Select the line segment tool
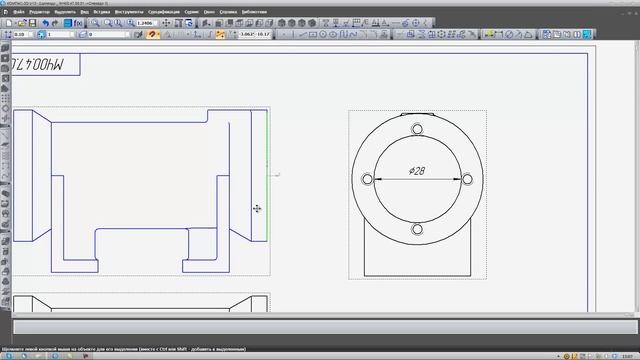 (302, 34)
